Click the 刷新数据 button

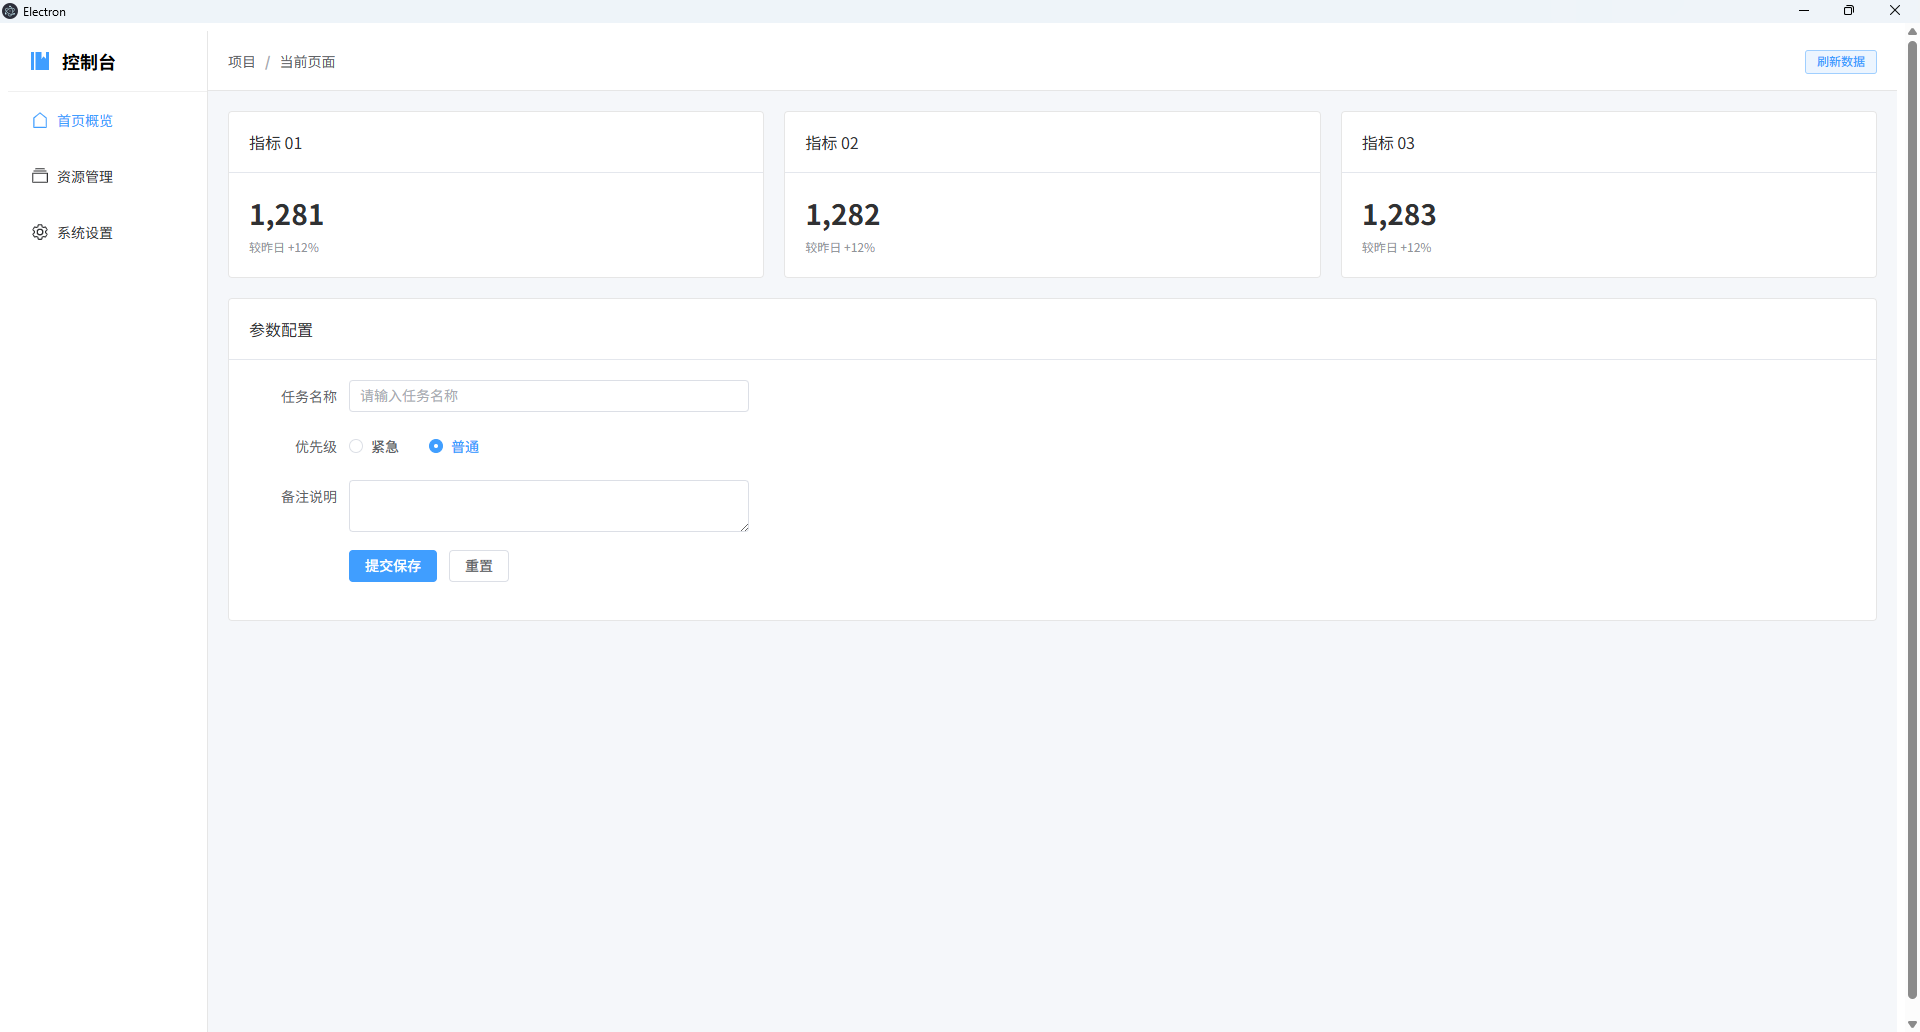click(x=1840, y=62)
